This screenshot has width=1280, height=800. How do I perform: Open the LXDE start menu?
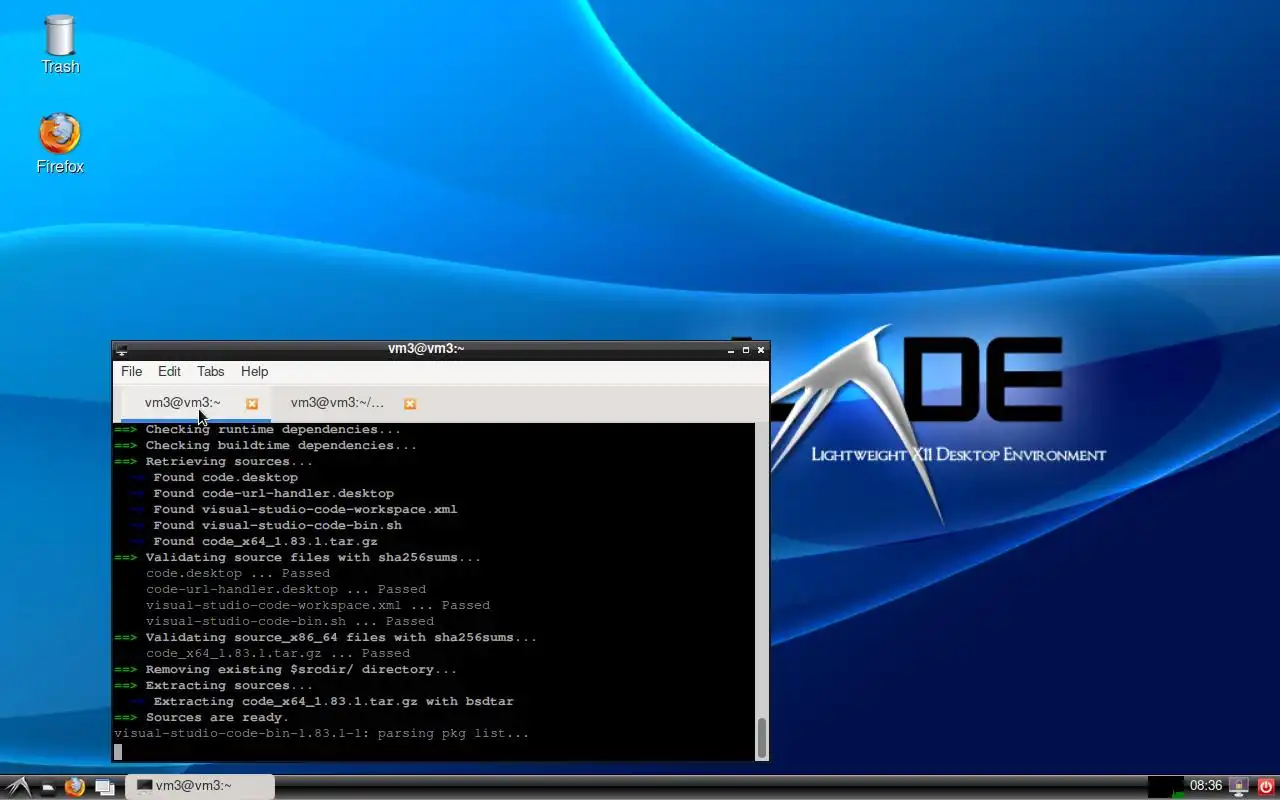[18, 786]
